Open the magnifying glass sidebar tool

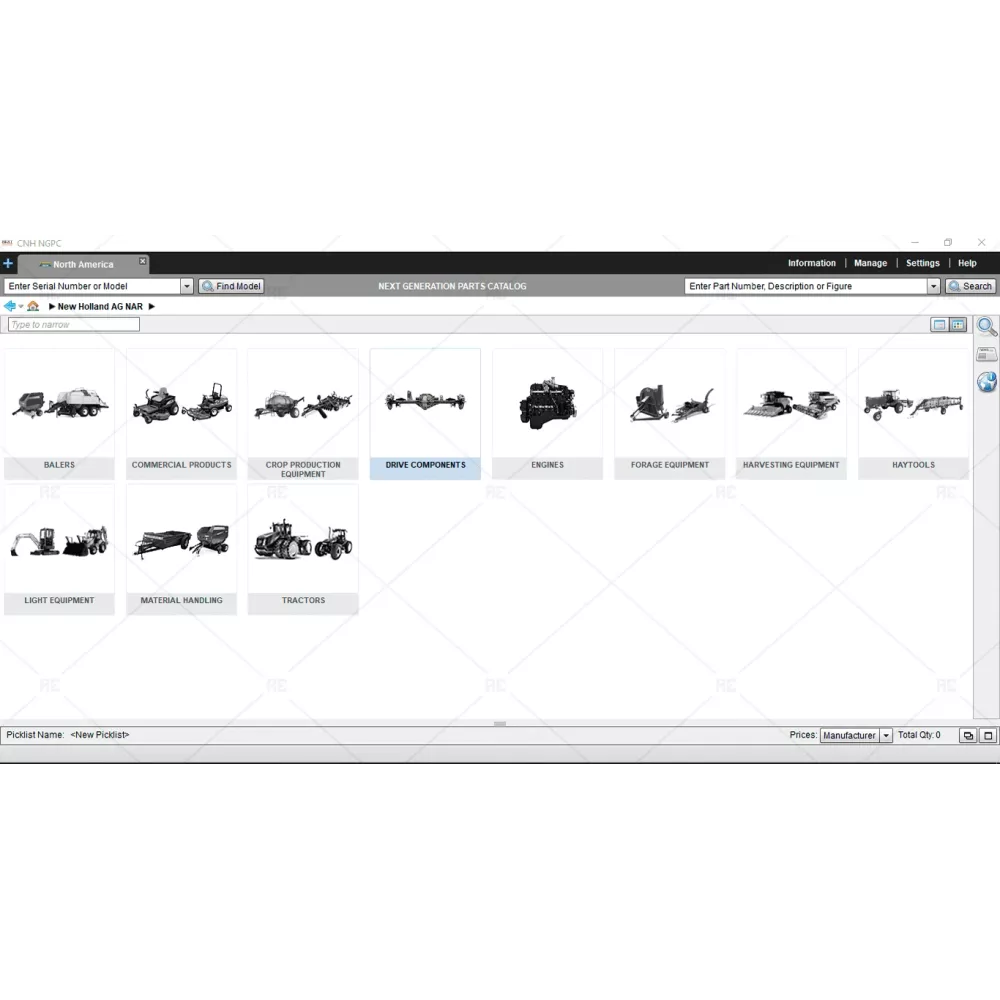(986, 327)
